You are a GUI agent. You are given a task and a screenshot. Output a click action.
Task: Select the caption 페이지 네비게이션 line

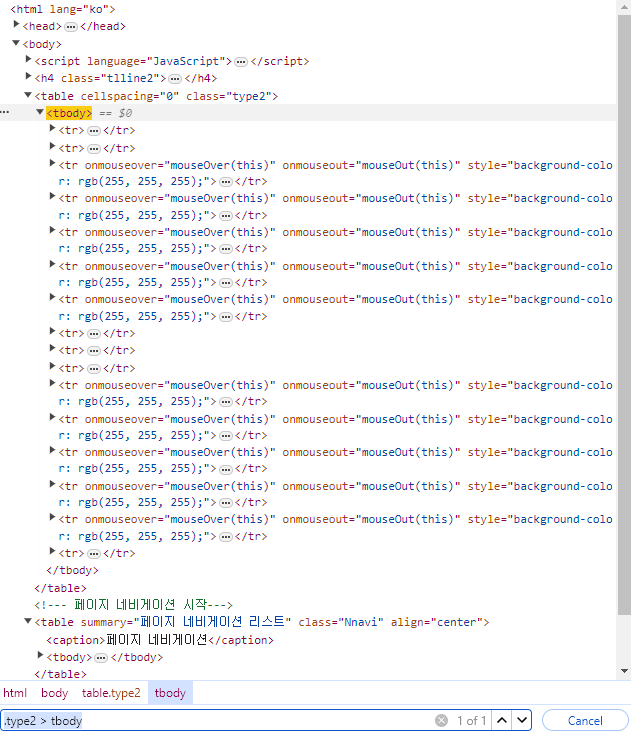point(160,640)
